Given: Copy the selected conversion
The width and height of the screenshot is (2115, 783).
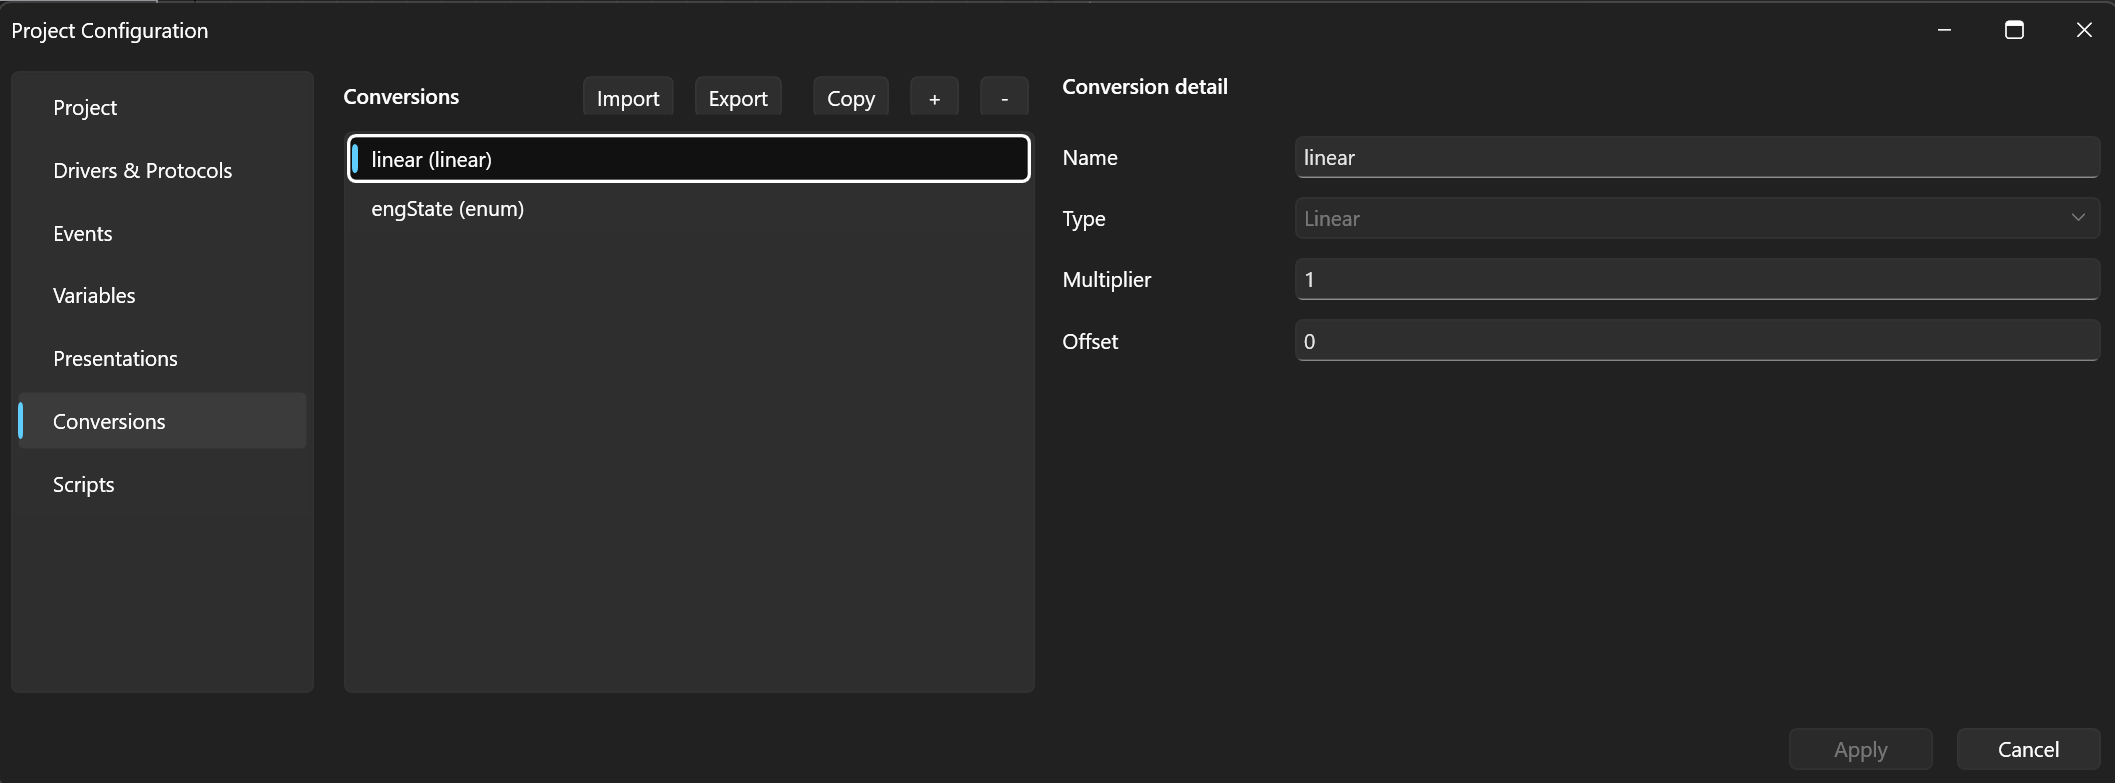Looking at the screenshot, I should [x=851, y=97].
